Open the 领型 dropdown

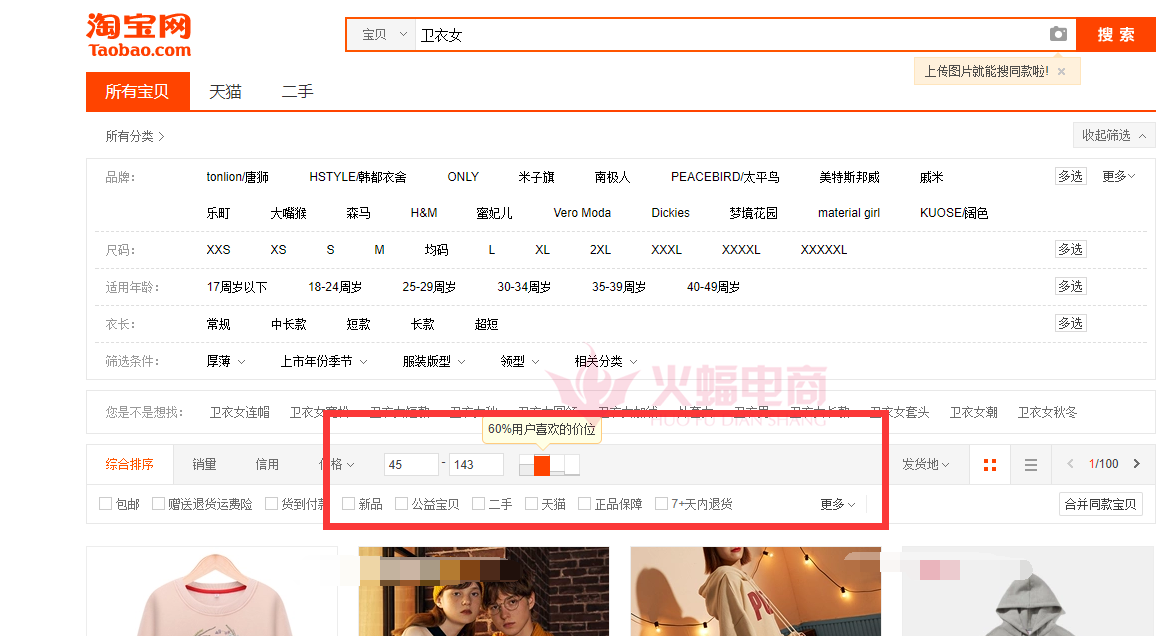point(520,361)
